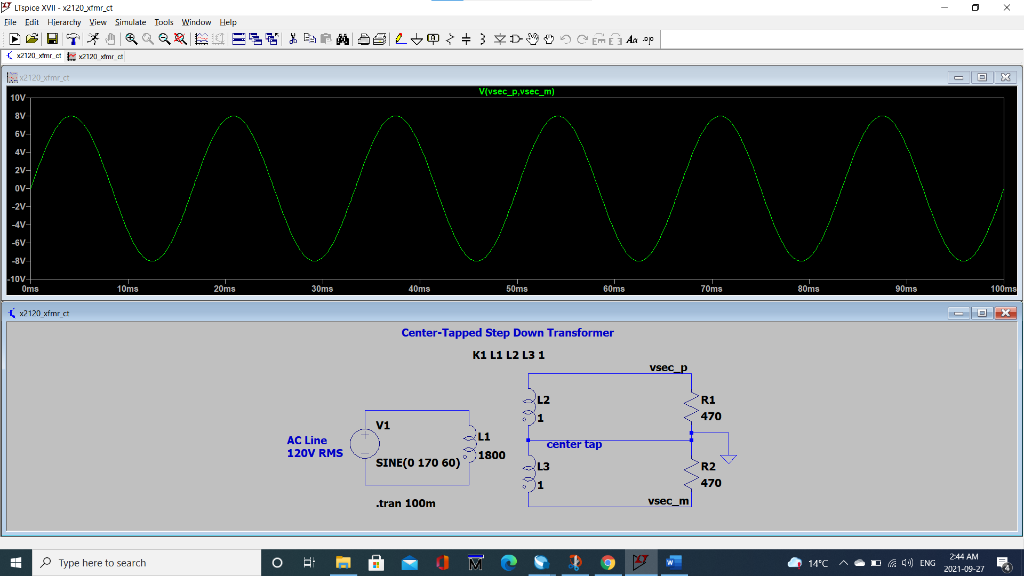Open the Hierarchy menu

[64, 22]
